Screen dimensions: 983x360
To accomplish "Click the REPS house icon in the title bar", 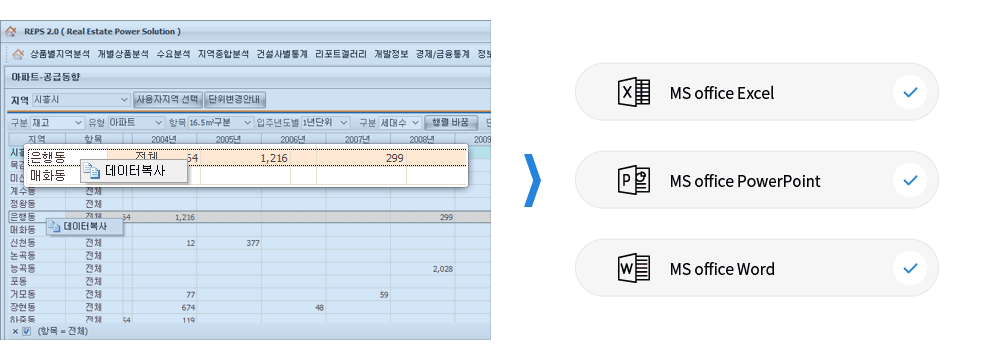I will click(11, 31).
